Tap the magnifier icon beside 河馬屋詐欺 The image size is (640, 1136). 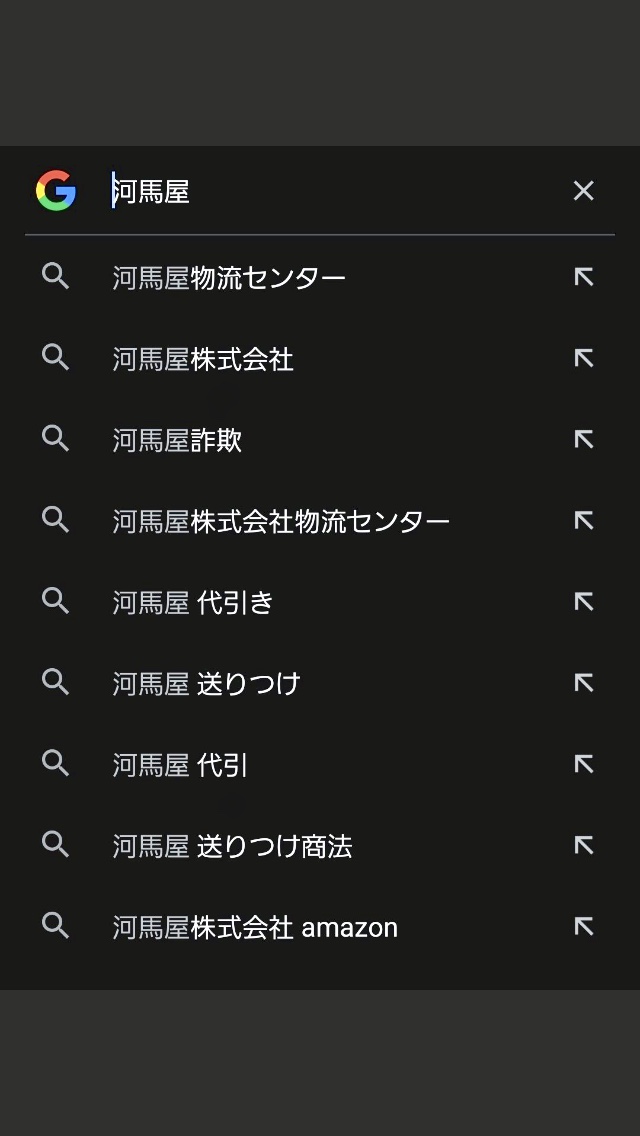[56, 439]
